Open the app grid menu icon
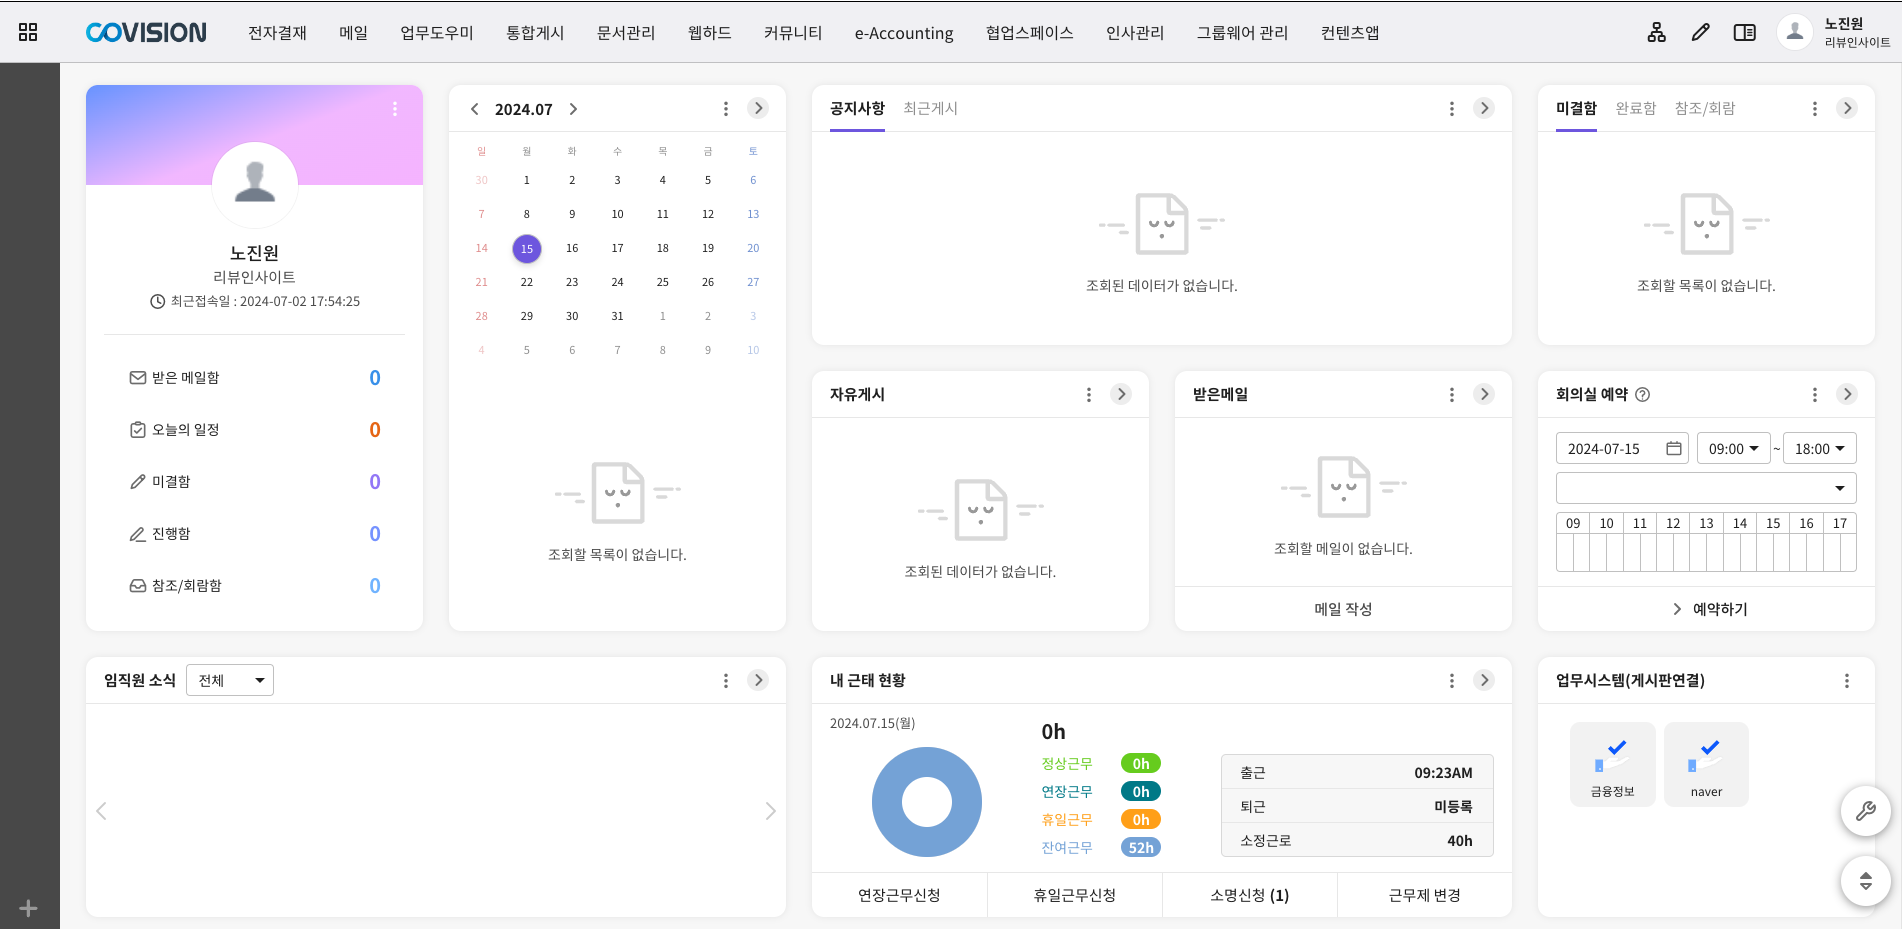Image resolution: width=1902 pixels, height=929 pixels. (28, 32)
